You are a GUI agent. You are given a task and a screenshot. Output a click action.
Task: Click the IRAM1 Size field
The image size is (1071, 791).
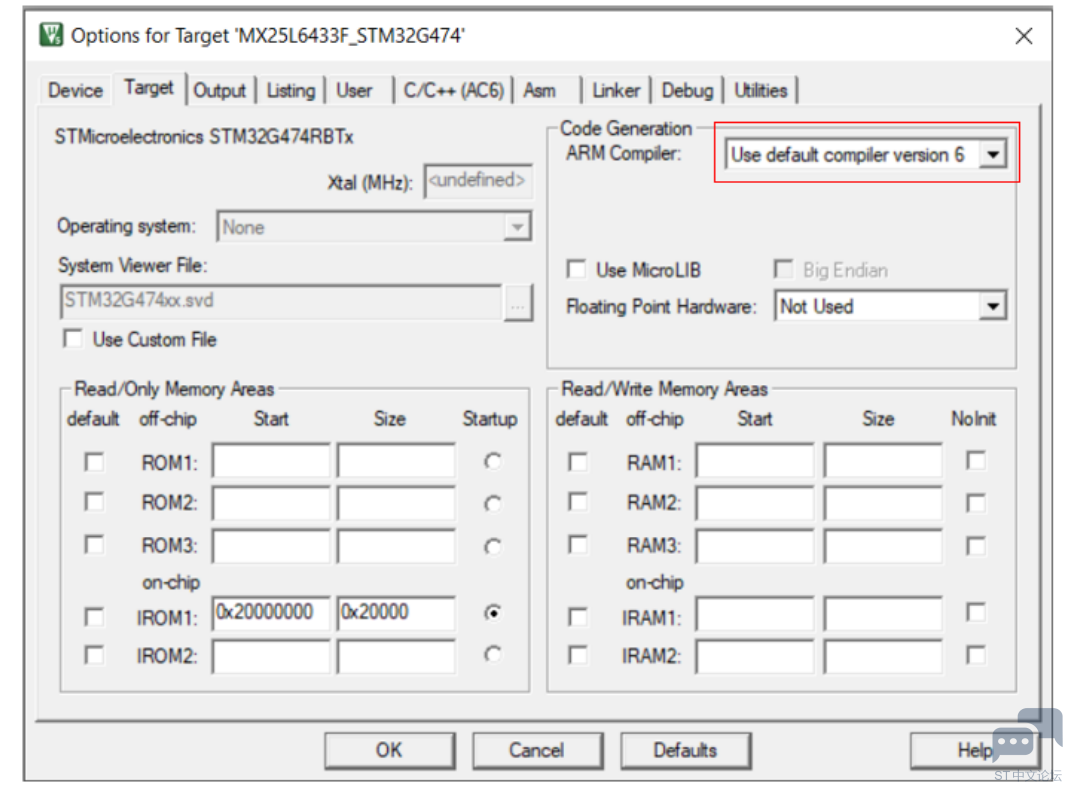883,613
